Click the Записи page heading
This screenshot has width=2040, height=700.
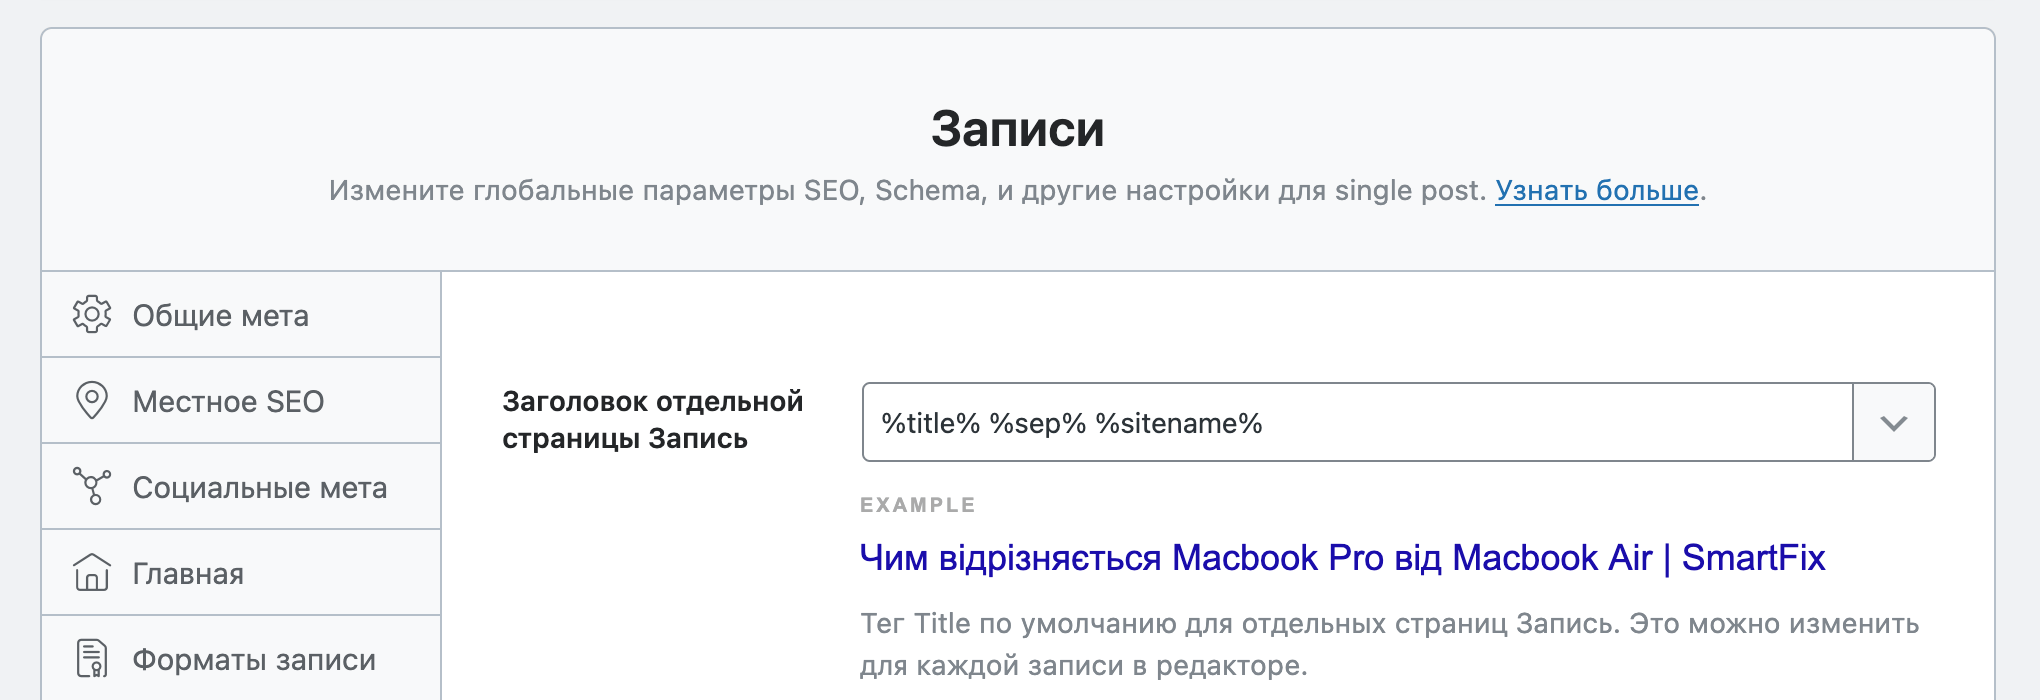point(1018,129)
